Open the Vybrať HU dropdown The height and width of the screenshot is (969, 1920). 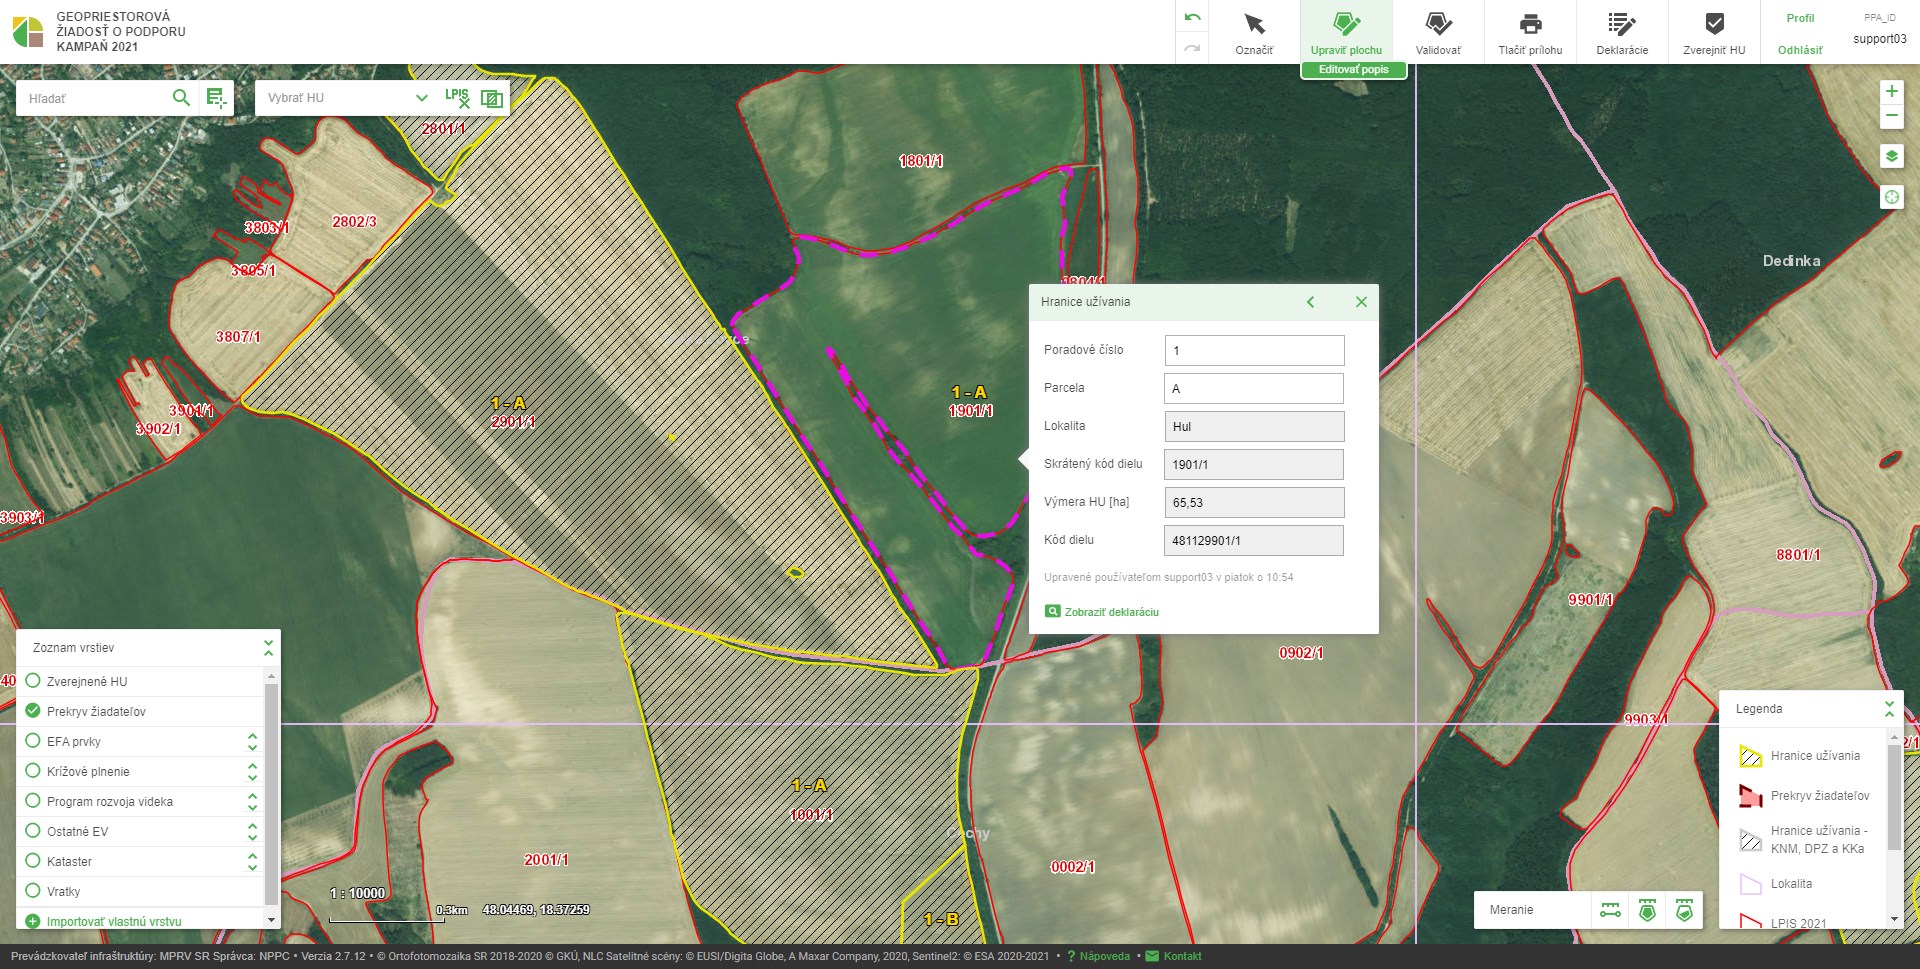pyautogui.click(x=347, y=98)
